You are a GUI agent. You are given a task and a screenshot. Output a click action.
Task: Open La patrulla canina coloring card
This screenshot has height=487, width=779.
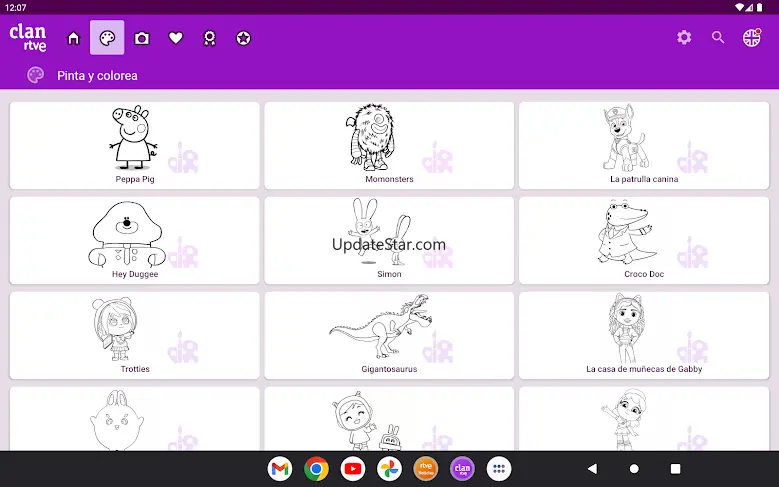click(x=644, y=146)
